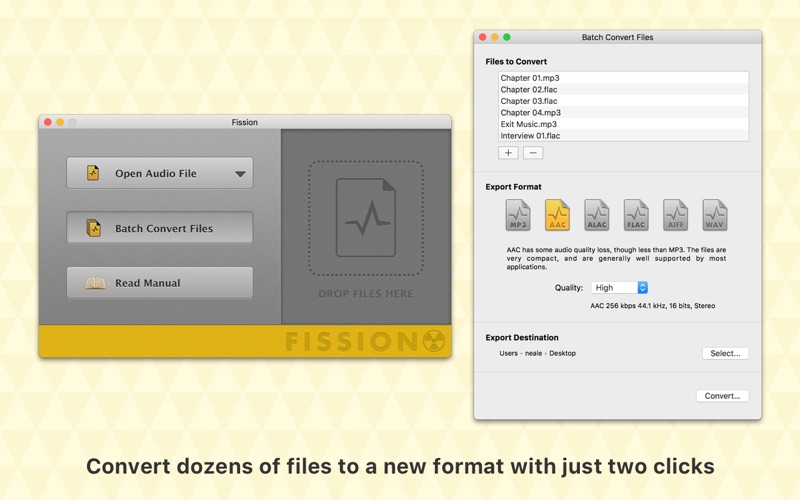This screenshot has height=500, width=800.
Task: Select MP3 export format icon
Action: pyautogui.click(x=518, y=215)
